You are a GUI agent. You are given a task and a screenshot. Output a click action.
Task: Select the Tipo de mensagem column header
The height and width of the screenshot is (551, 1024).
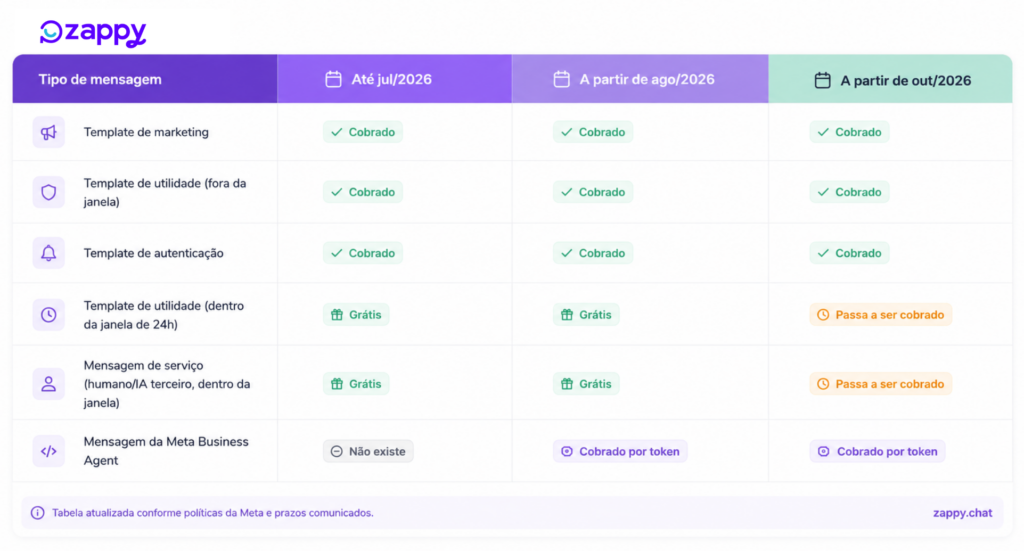tap(145, 79)
